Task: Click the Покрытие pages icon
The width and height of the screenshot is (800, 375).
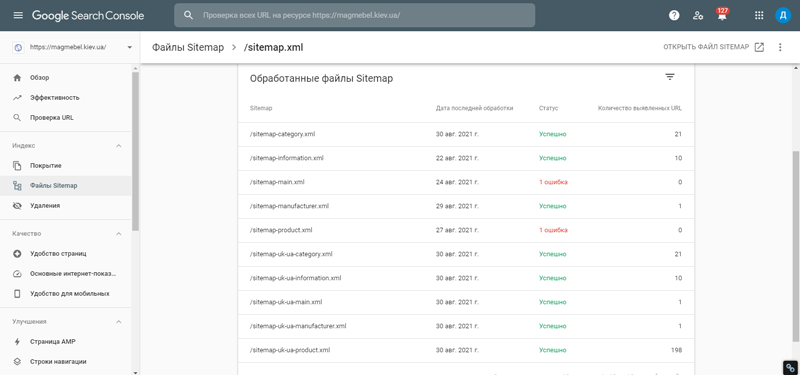Action: coord(17,166)
